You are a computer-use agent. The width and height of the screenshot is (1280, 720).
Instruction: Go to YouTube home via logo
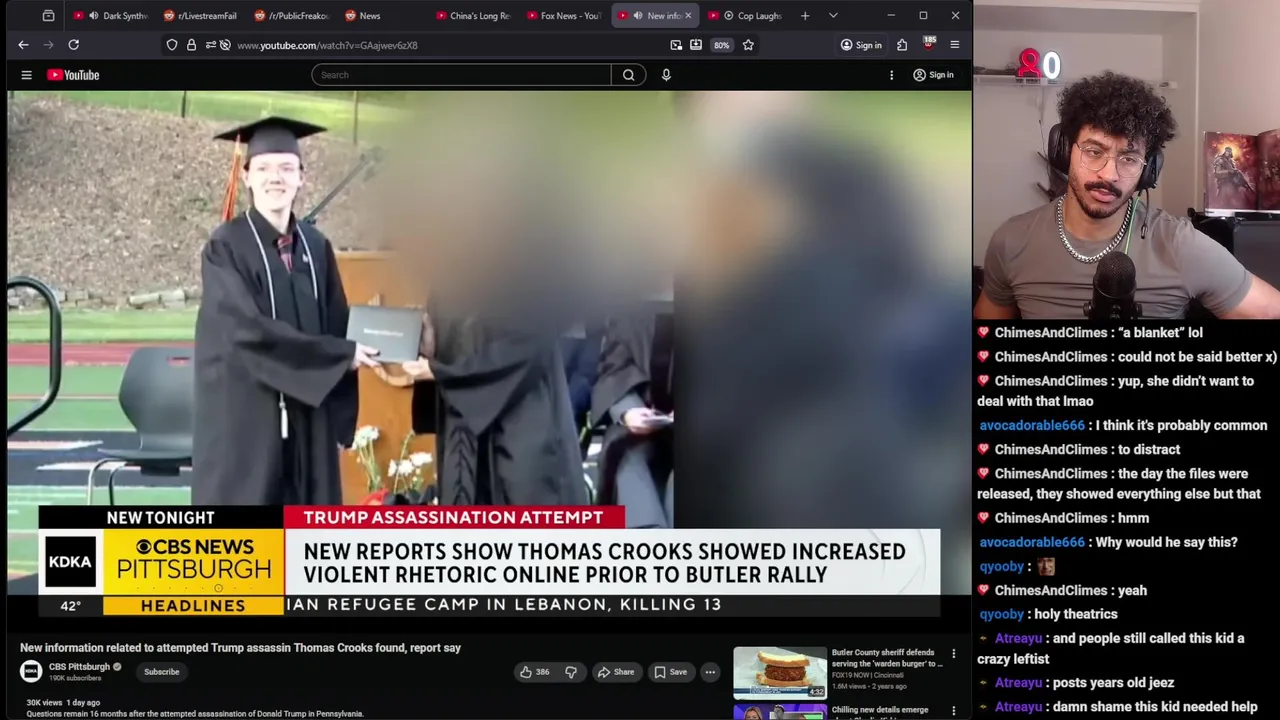point(73,75)
